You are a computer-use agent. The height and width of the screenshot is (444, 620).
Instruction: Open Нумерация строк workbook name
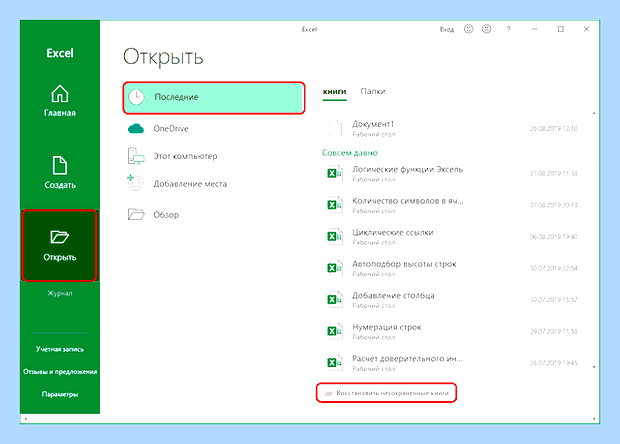[x=387, y=327]
